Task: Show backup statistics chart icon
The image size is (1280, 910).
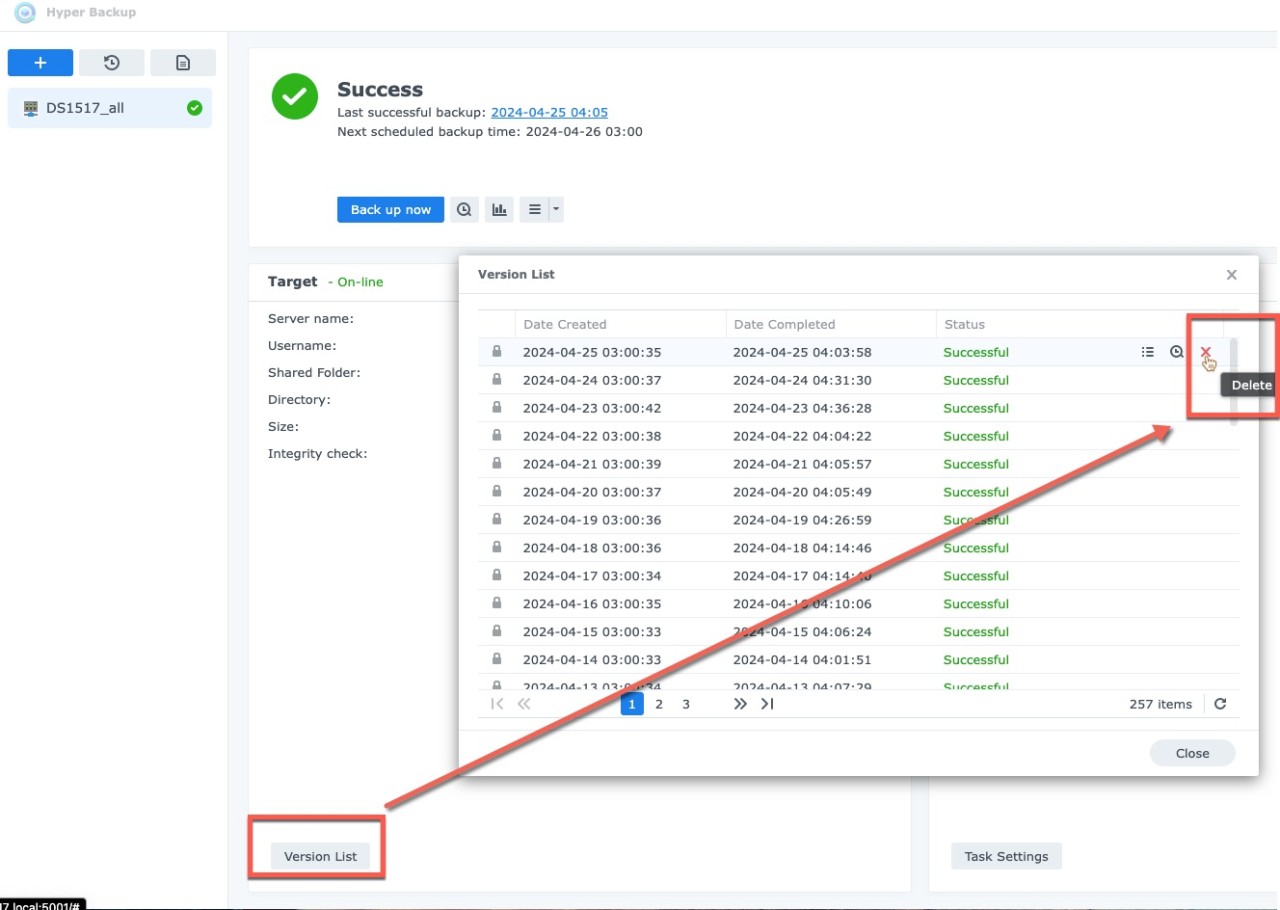Action: [498, 210]
